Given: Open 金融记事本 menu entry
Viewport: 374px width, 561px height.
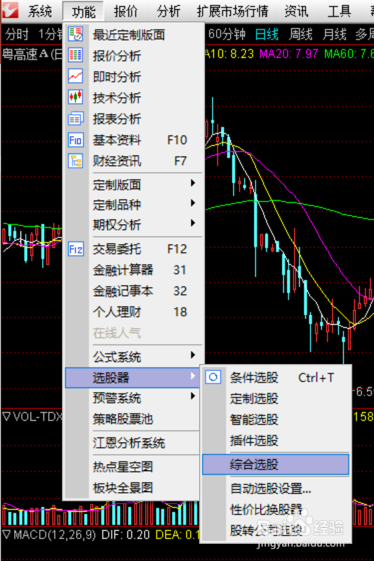Looking at the screenshot, I should [133, 291].
